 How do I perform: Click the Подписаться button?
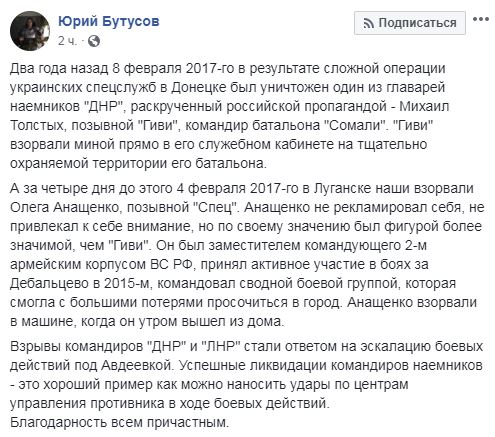click(x=410, y=23)
